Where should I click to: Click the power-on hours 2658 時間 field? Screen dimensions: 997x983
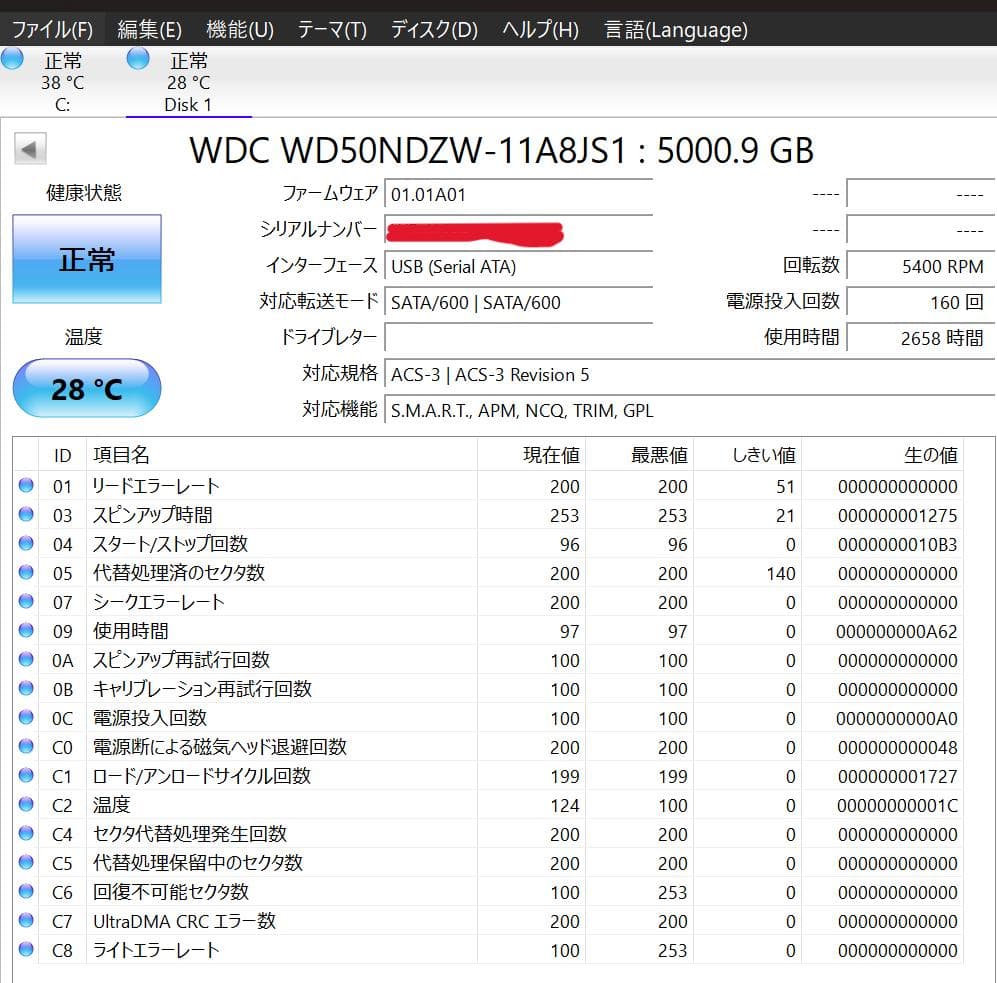[x=920, y=338]
